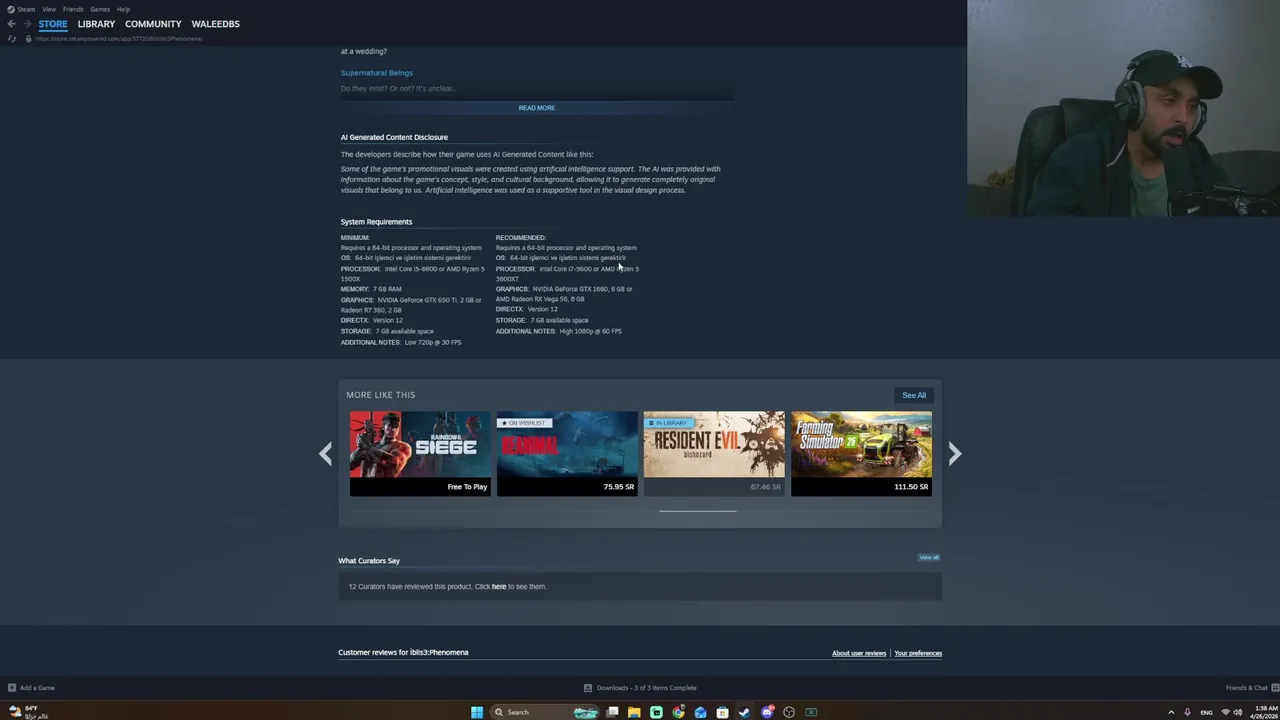Screen dimensions: 1280x720
Task: Open Discord from taskbar
Action: 767,712
